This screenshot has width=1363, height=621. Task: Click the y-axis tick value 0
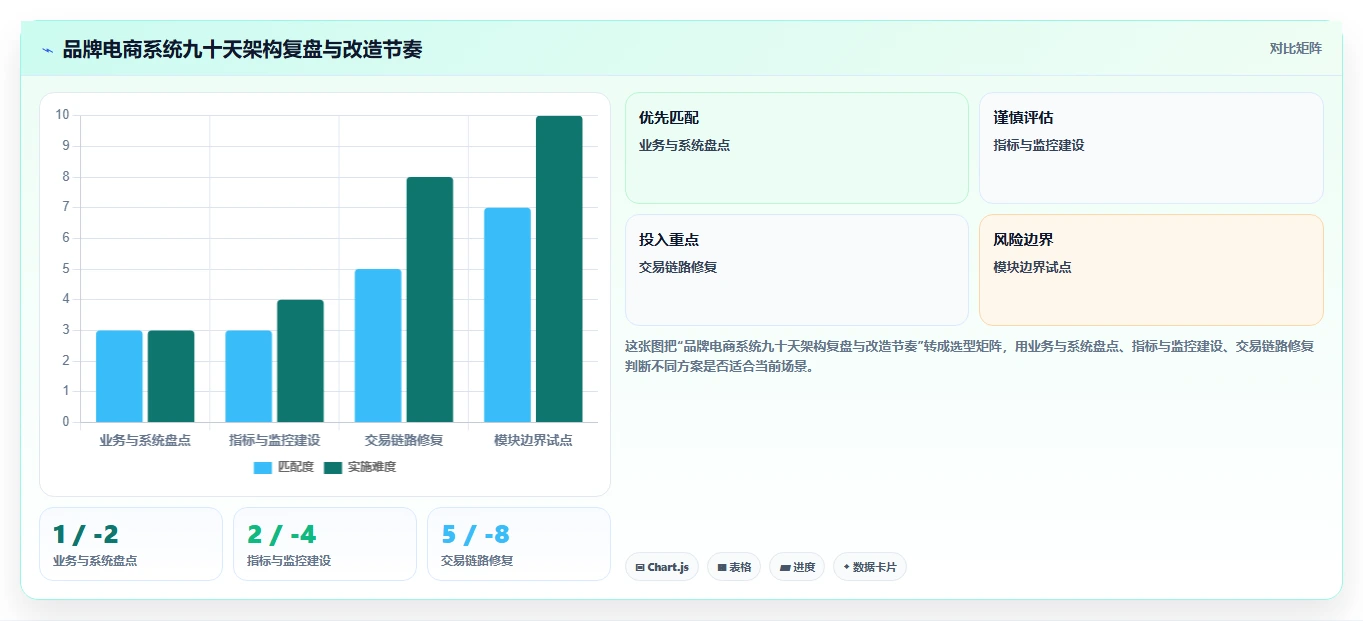66,421
